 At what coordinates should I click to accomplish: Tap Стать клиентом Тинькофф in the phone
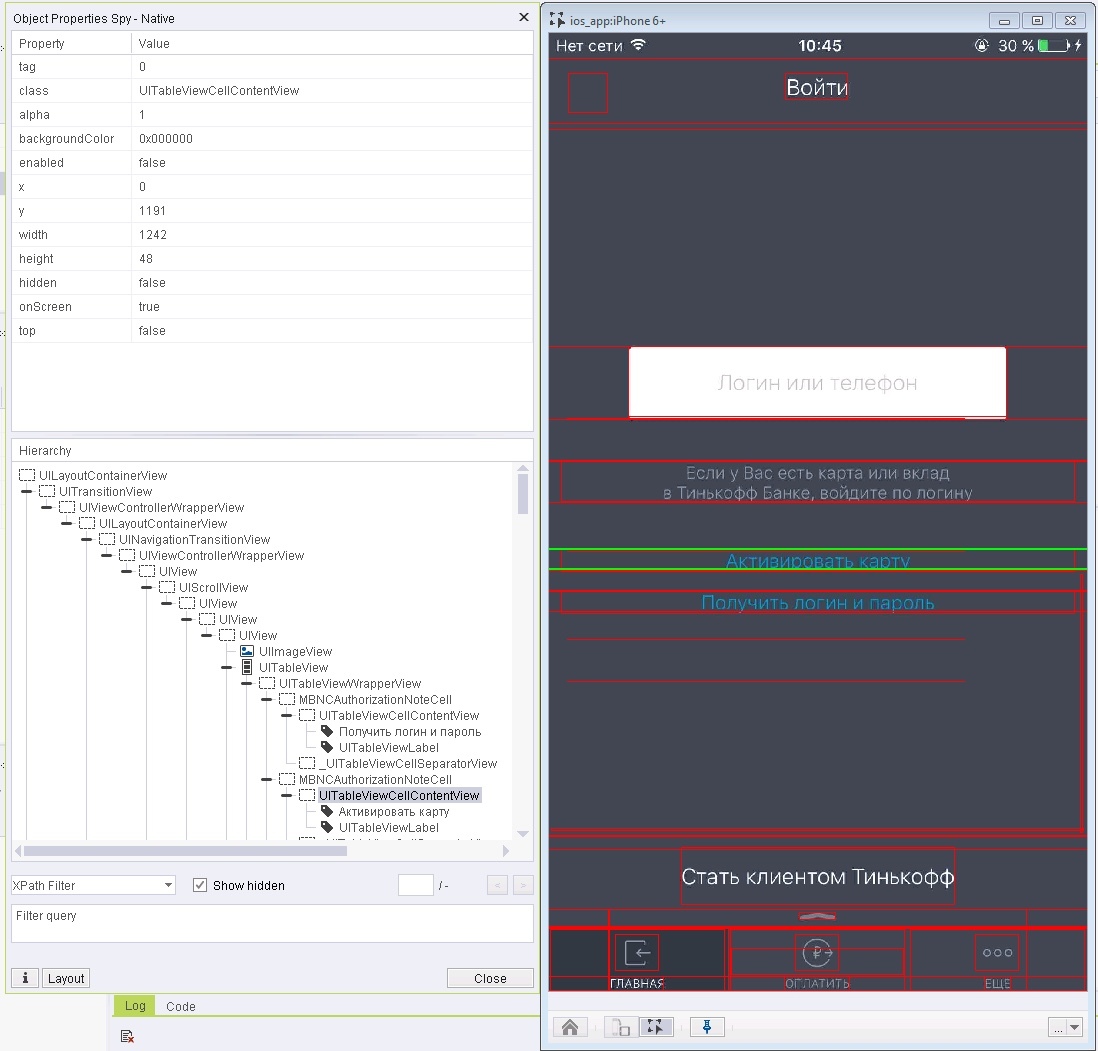(x=817, y=877)
